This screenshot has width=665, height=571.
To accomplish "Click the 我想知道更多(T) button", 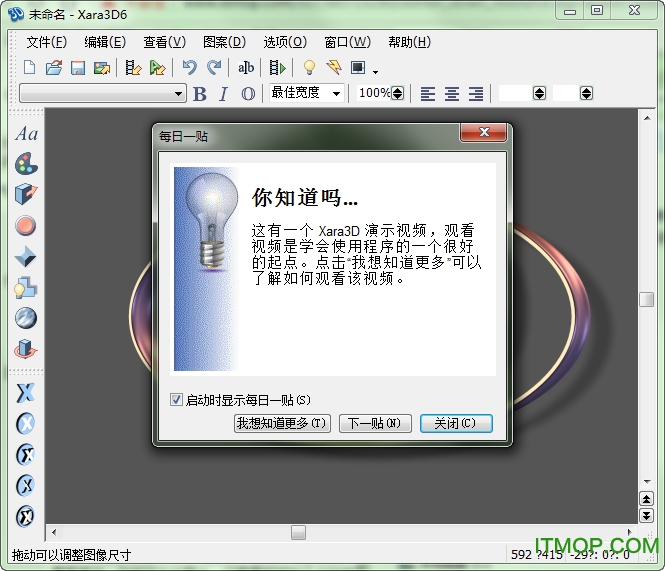I will 282,423.
